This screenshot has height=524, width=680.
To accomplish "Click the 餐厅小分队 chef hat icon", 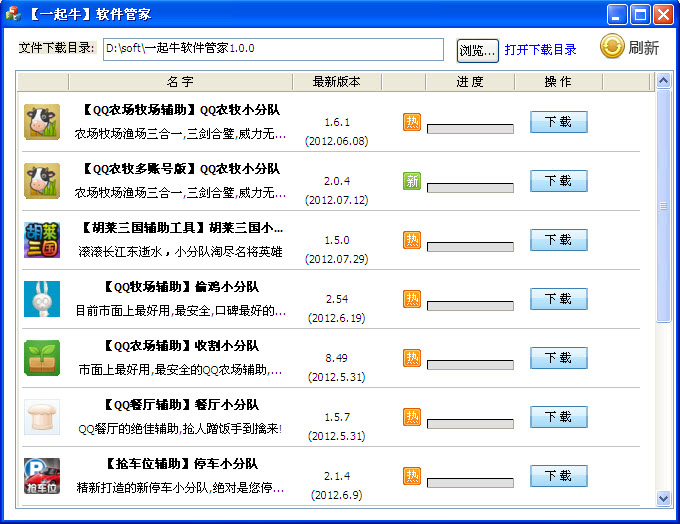I will click(x=42, y=417).
